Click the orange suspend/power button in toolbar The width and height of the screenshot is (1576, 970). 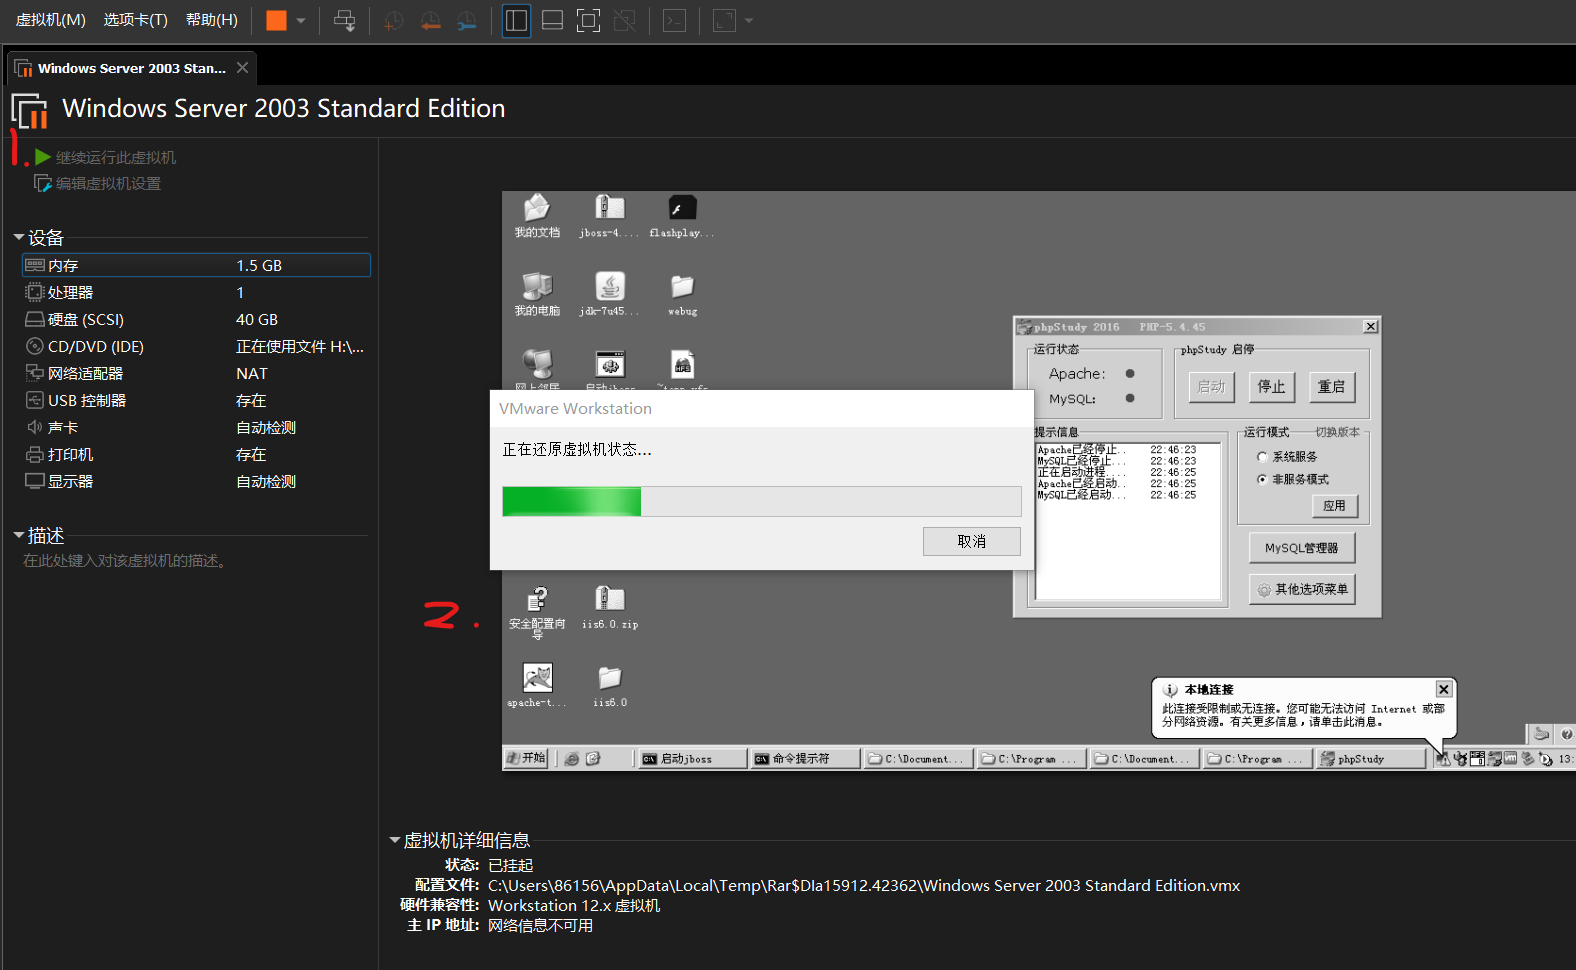point(276,20)
